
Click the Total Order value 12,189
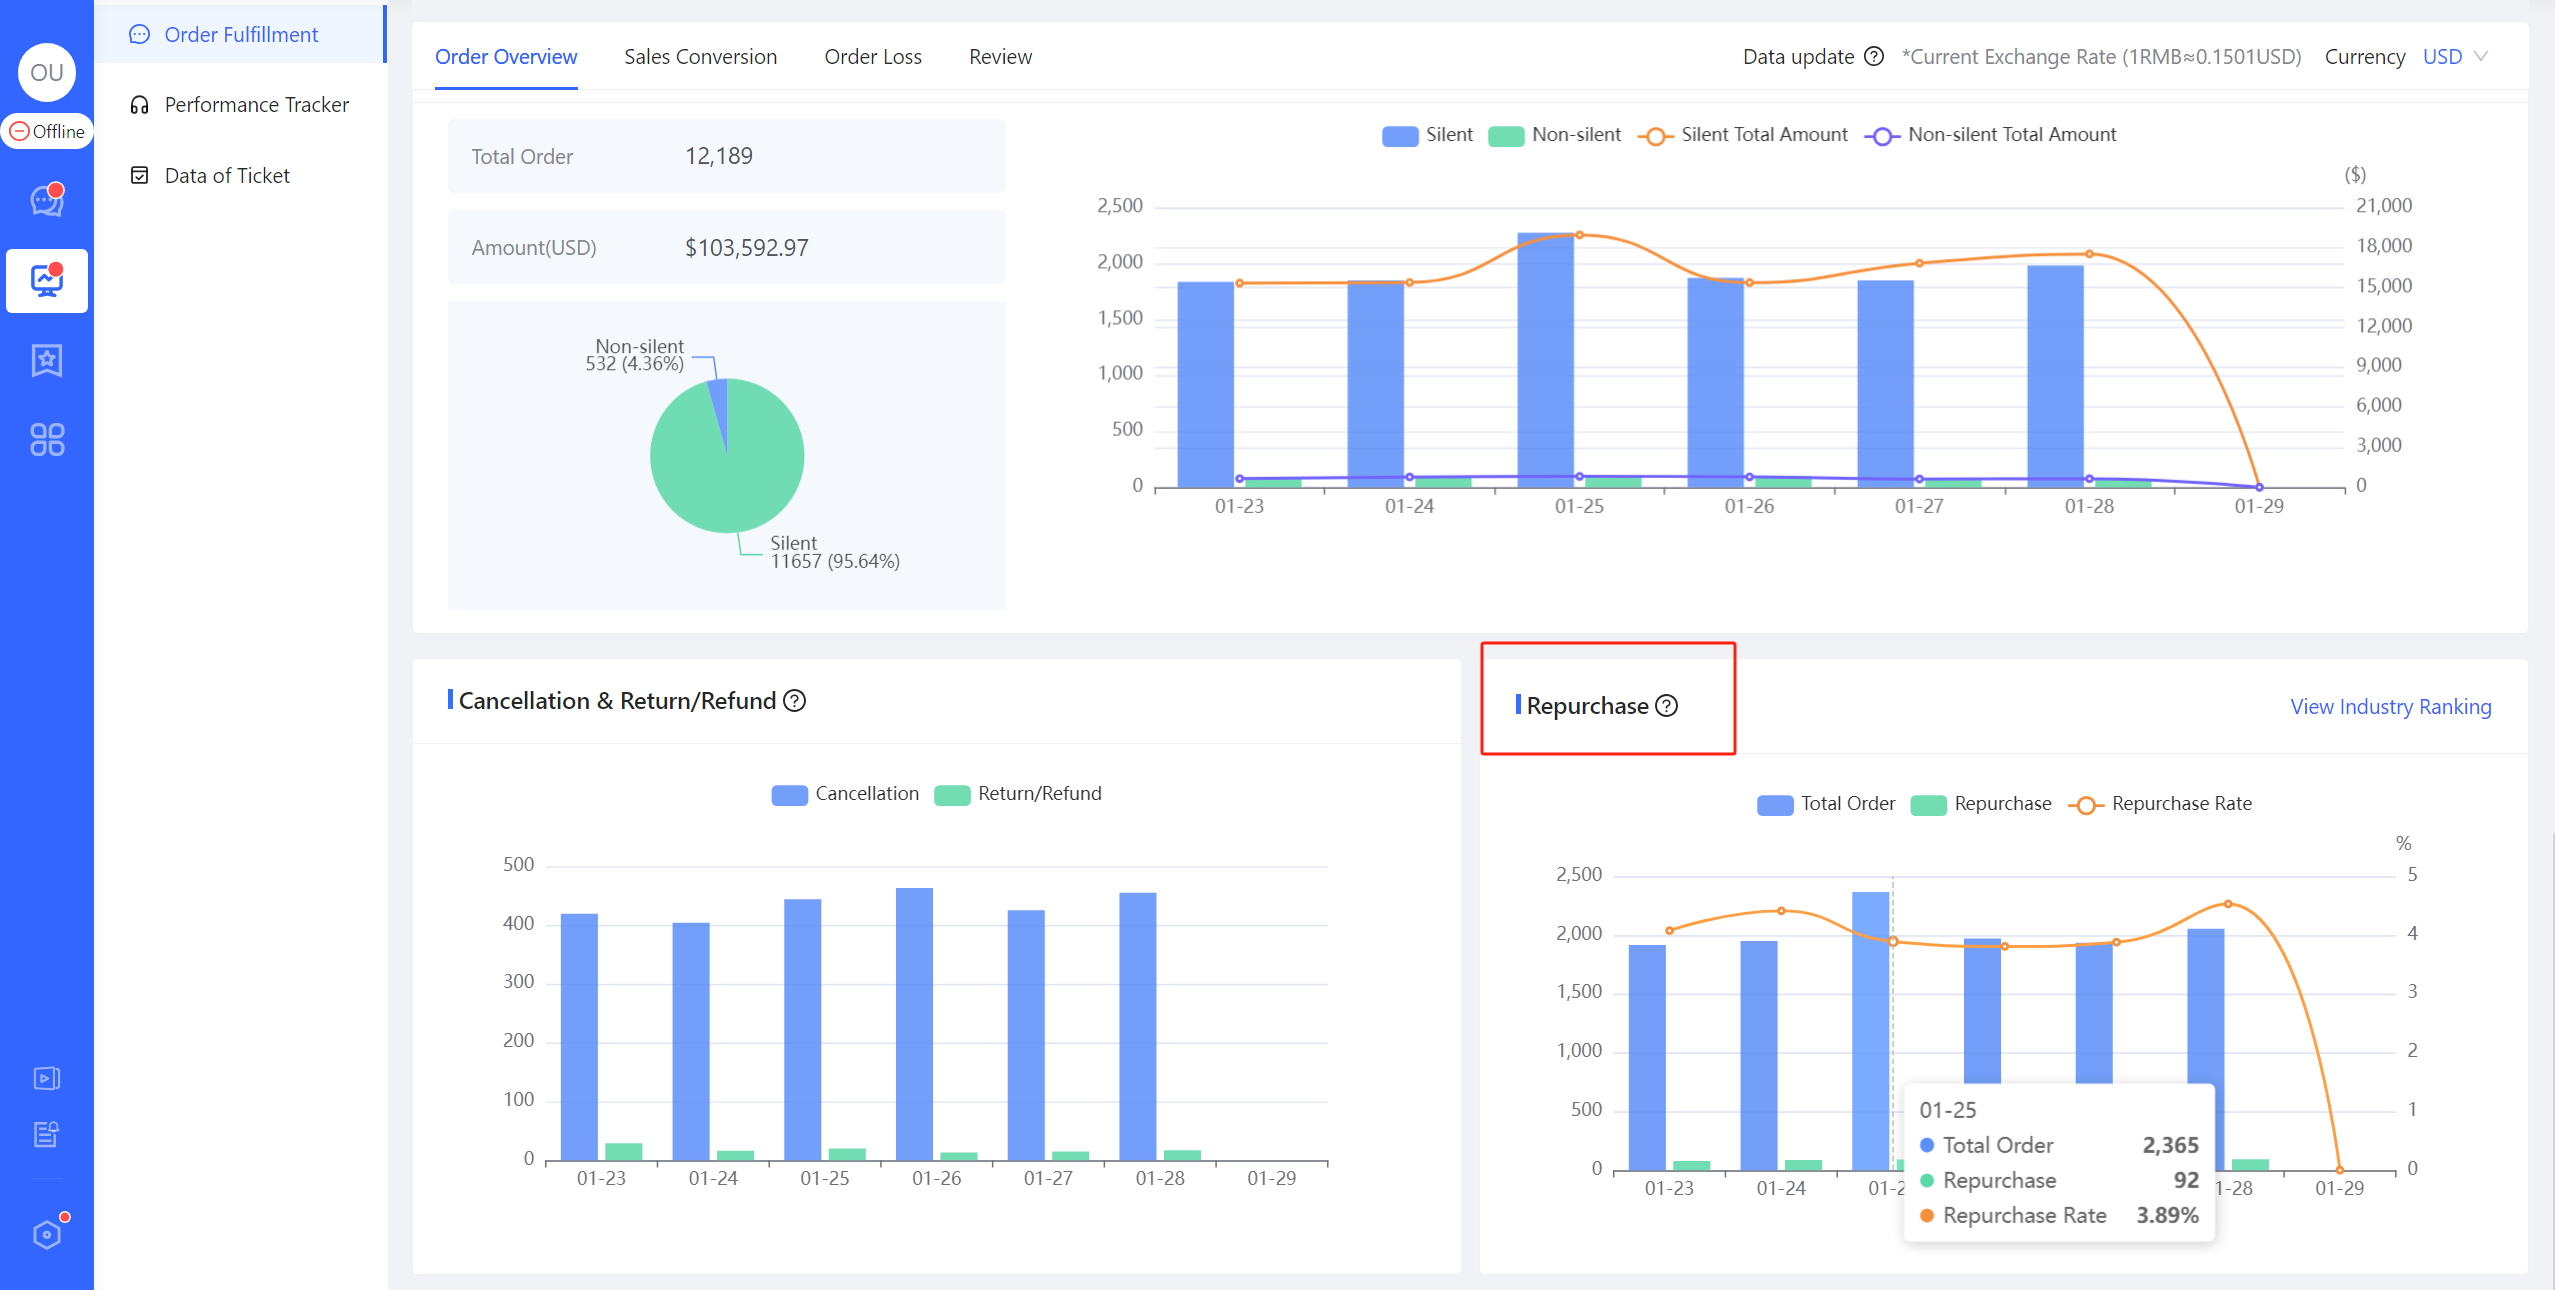pos(719,156)
